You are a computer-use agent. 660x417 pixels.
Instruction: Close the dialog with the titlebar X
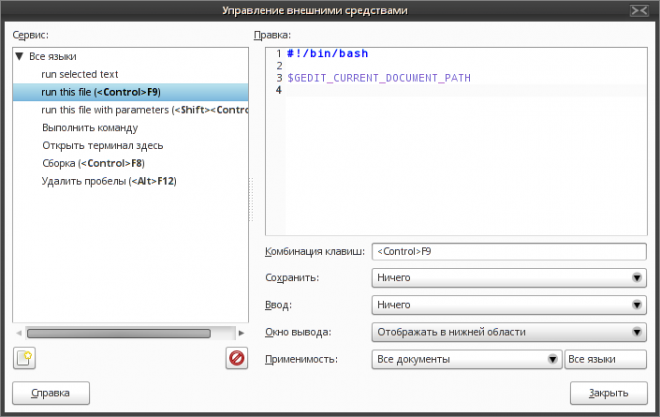(x=638, y=10)
